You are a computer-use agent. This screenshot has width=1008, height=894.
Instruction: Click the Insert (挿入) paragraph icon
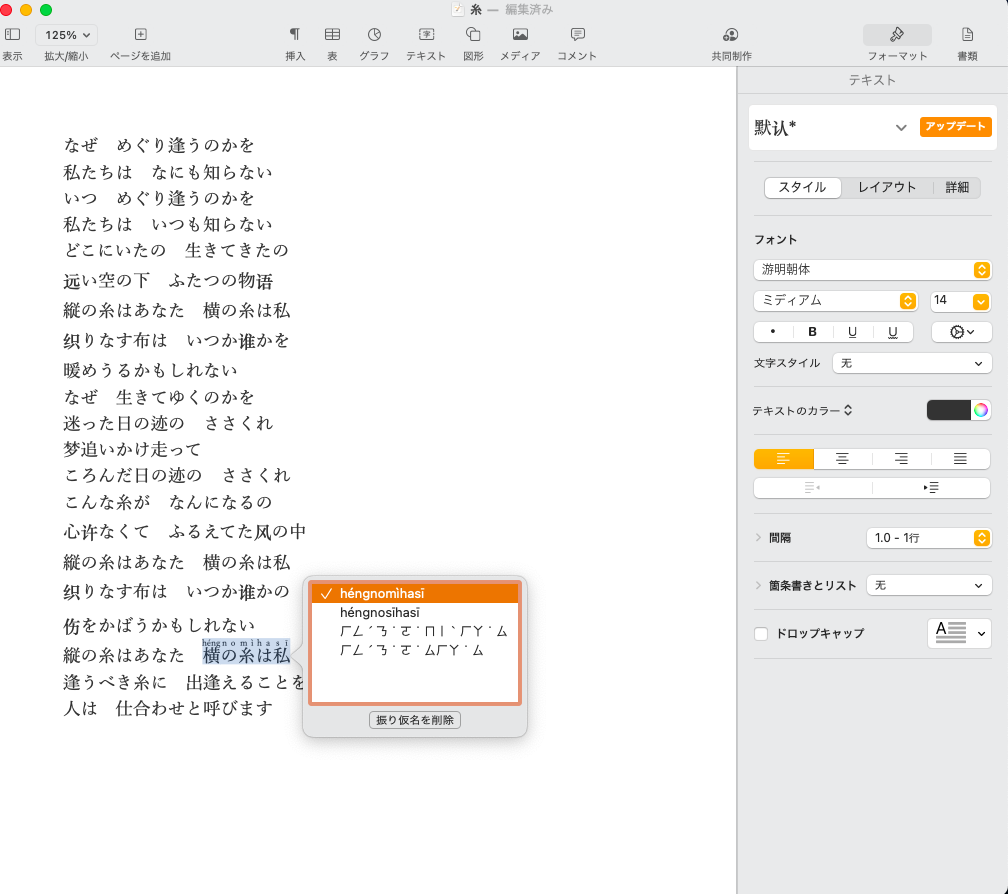(295, 35)
